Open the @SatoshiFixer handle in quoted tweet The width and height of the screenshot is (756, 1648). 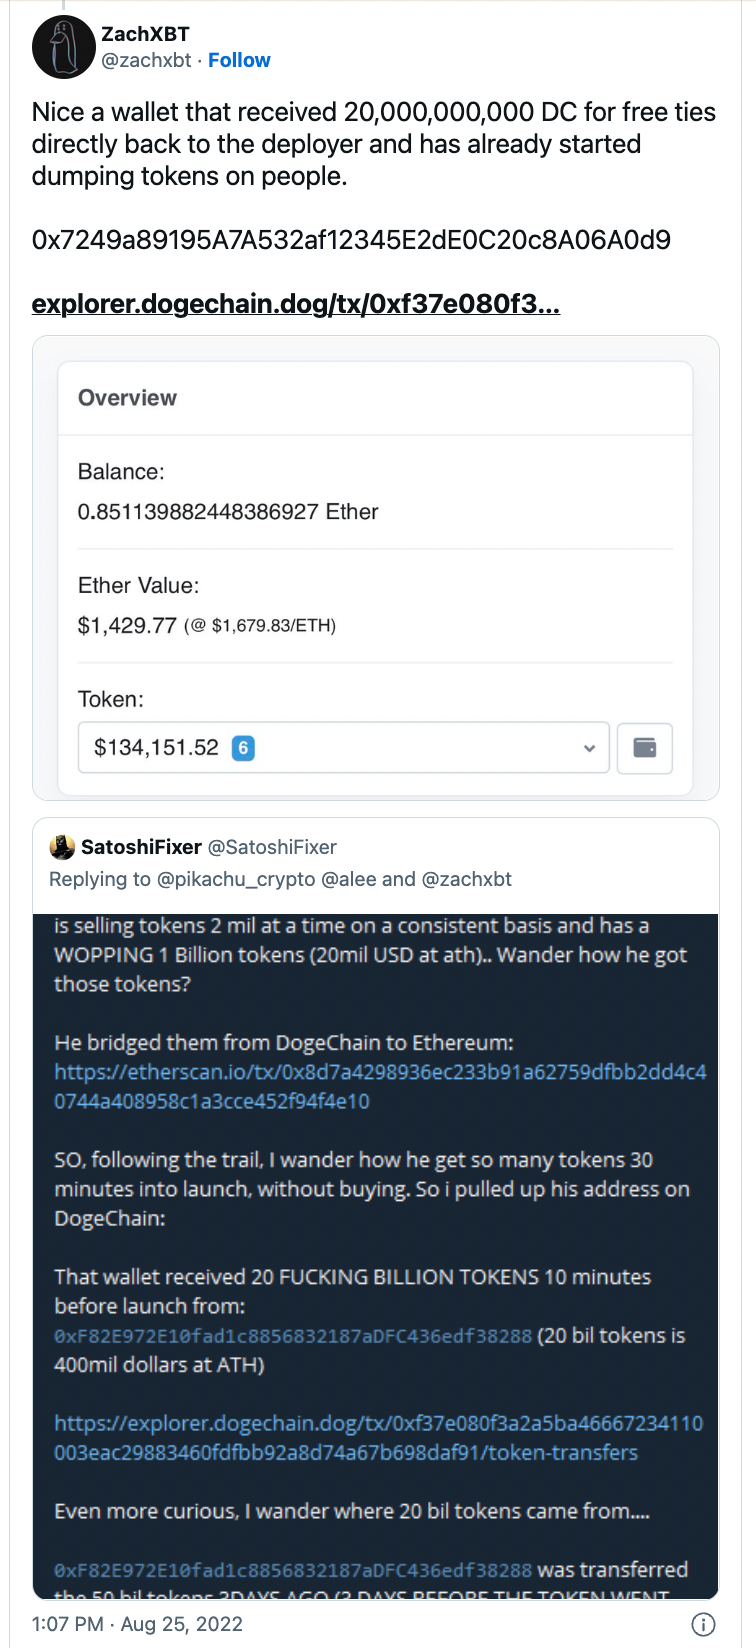click(272, 847)
